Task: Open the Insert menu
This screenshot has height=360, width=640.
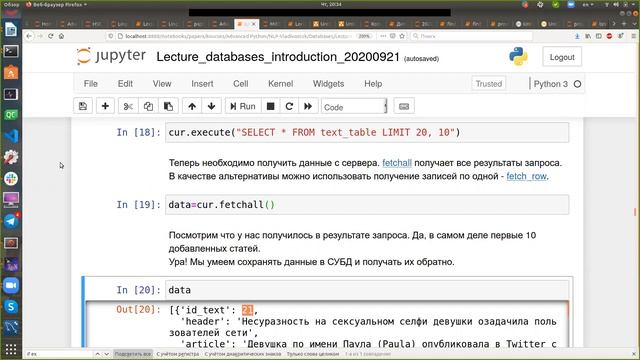Action: coord(202,84)
